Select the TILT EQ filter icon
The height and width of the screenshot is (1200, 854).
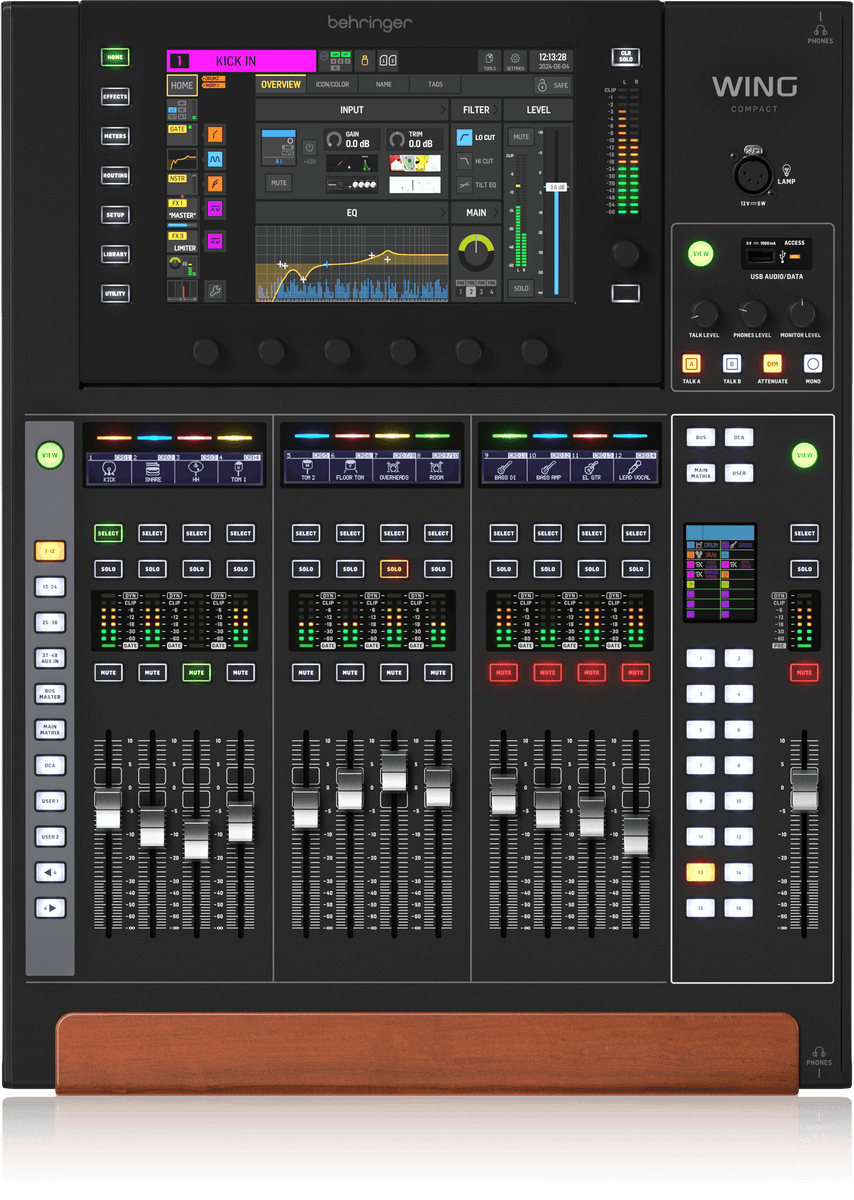[465, 185]
